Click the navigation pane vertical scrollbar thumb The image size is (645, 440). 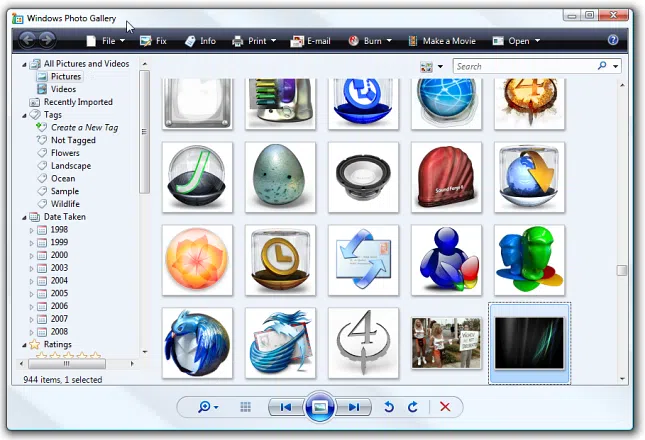tap(144, 132)
